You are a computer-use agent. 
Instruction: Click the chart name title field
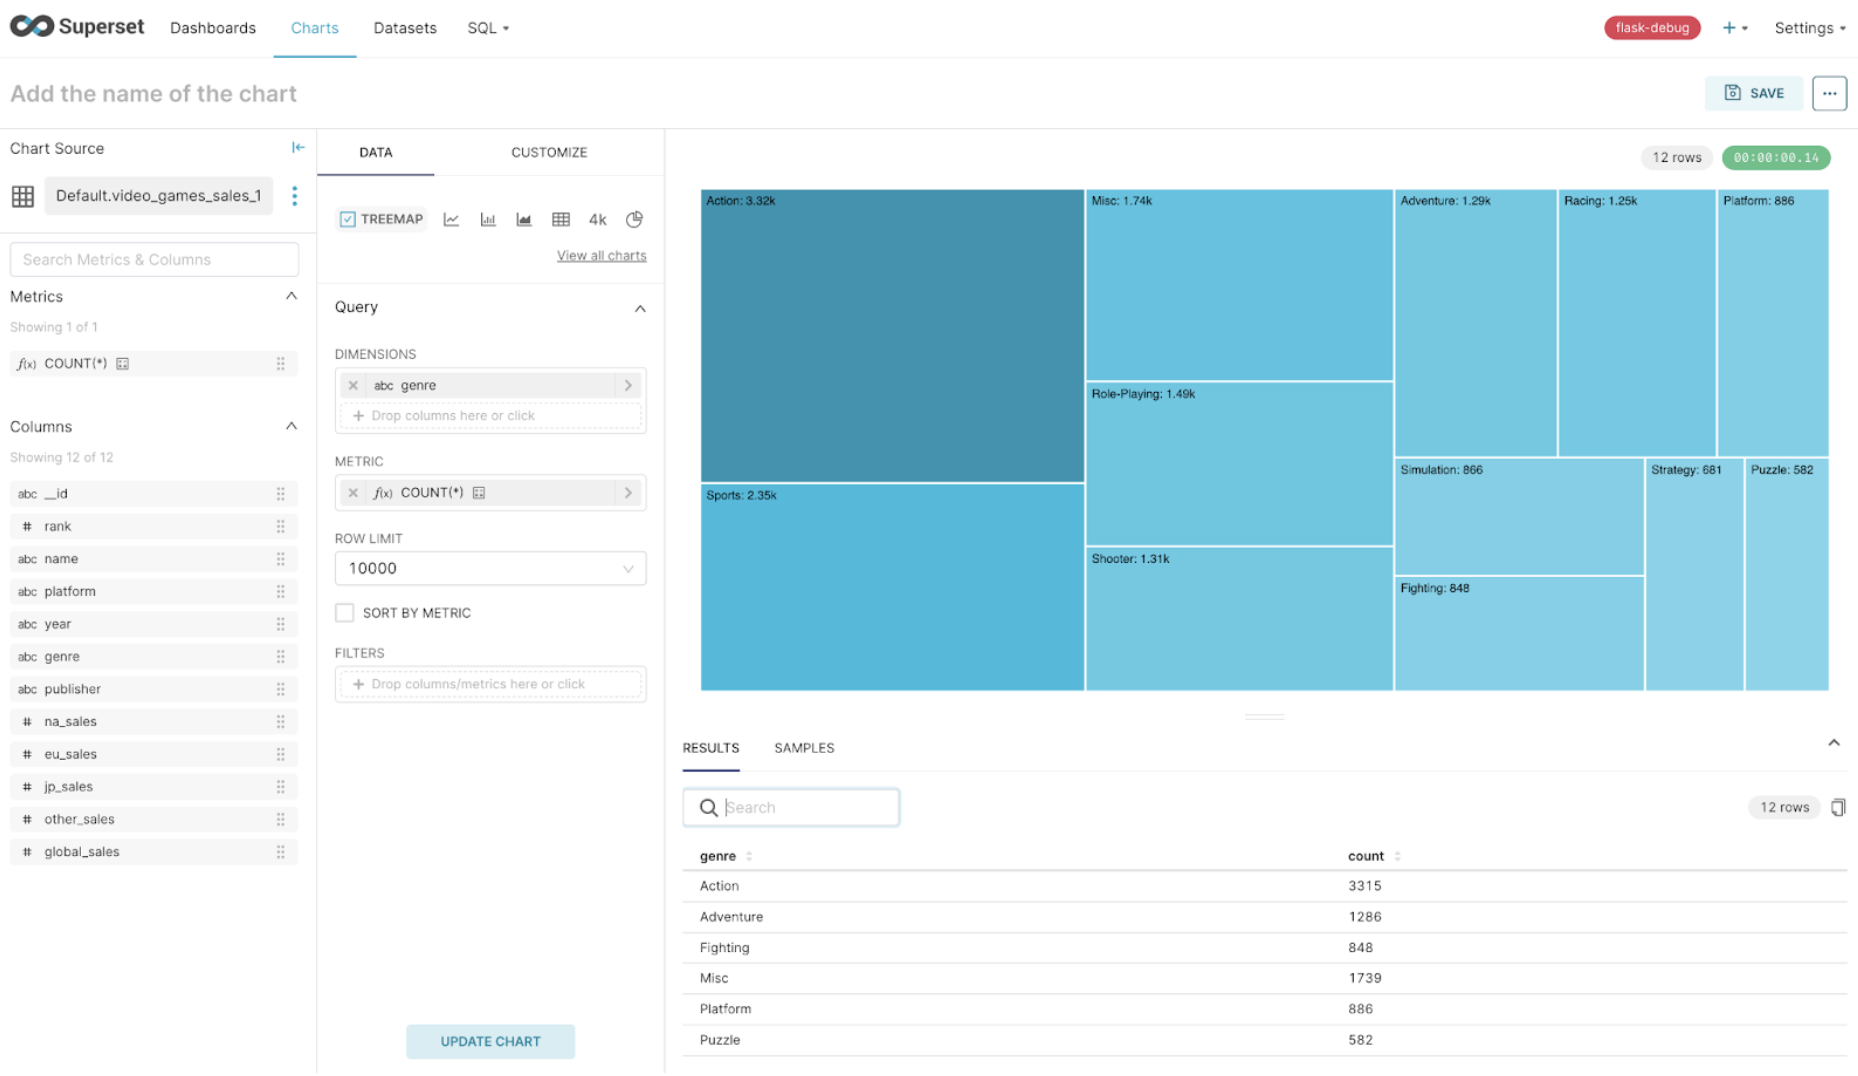tap(153, 93)
